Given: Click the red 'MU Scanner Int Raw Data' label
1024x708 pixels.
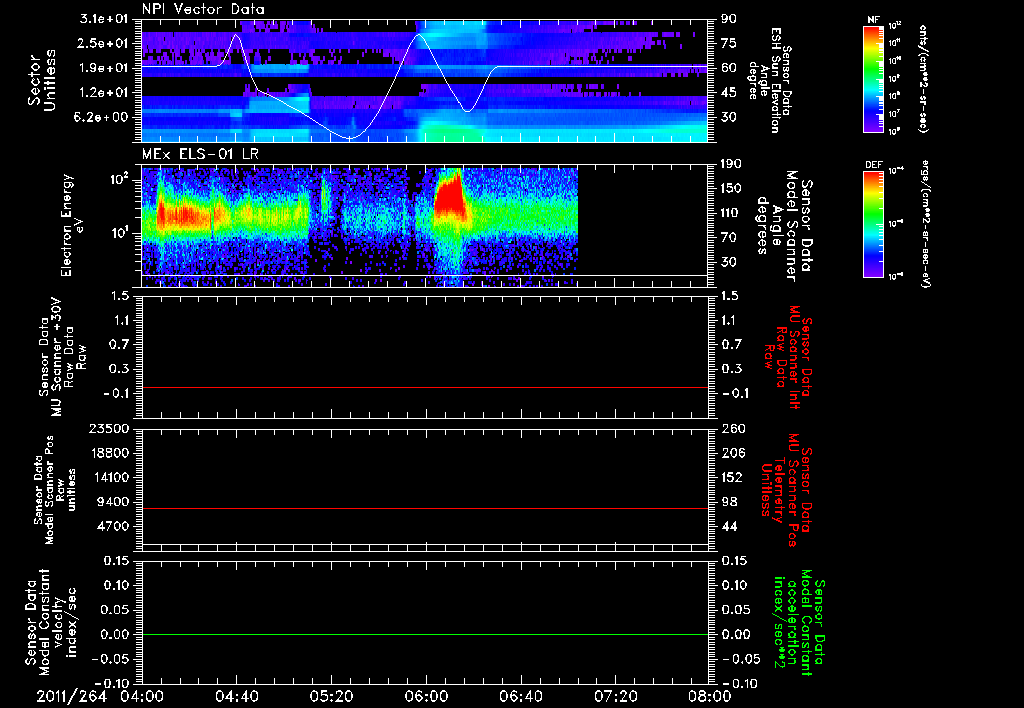Looking at the screenshot, I should (x=788, y=357).
